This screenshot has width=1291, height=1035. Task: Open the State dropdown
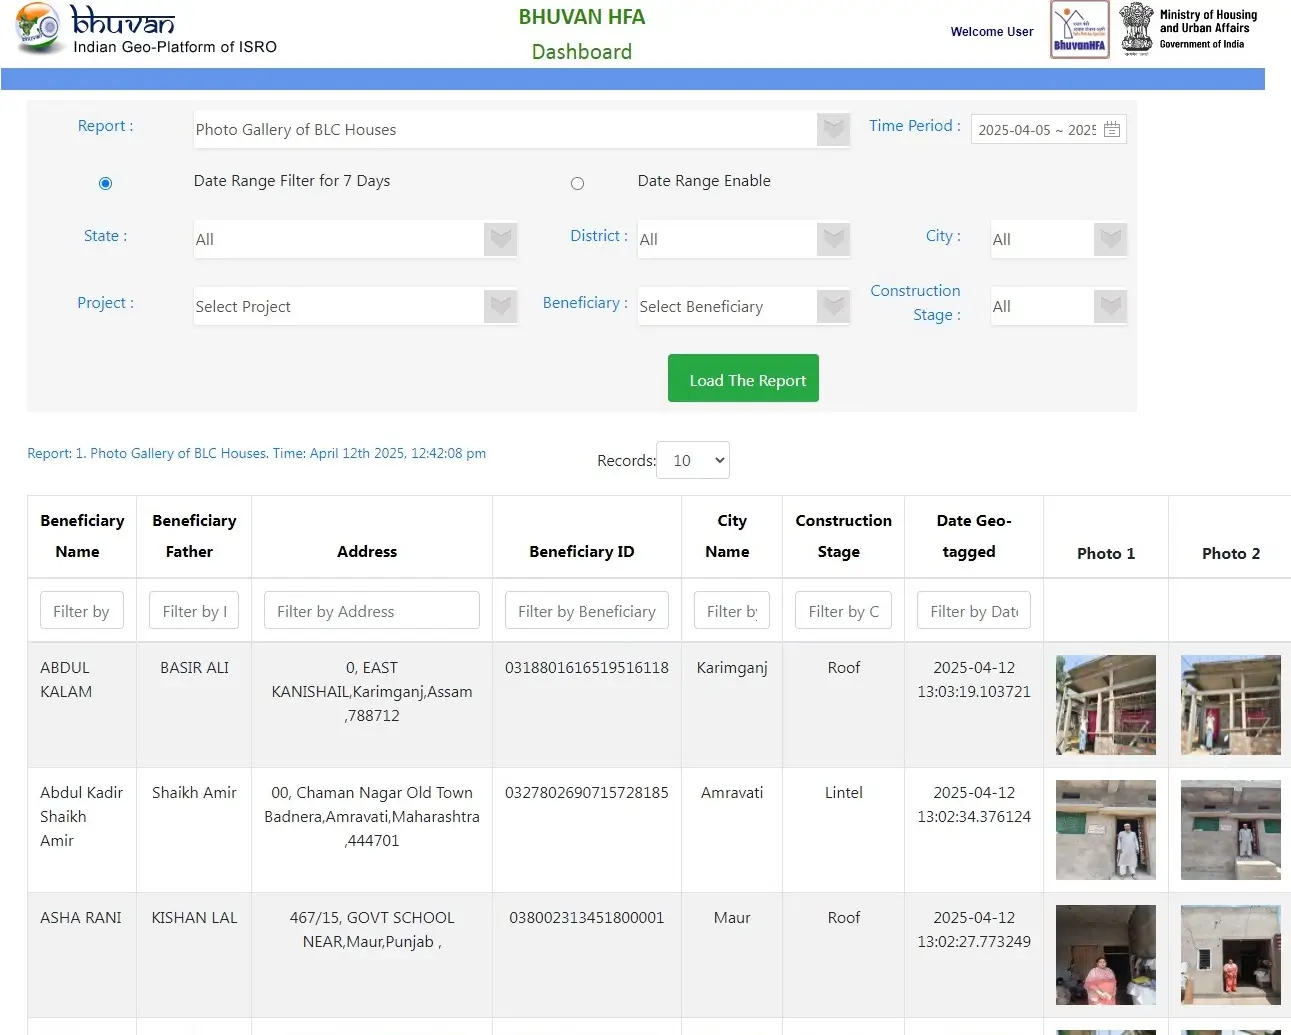pos(355,239)
